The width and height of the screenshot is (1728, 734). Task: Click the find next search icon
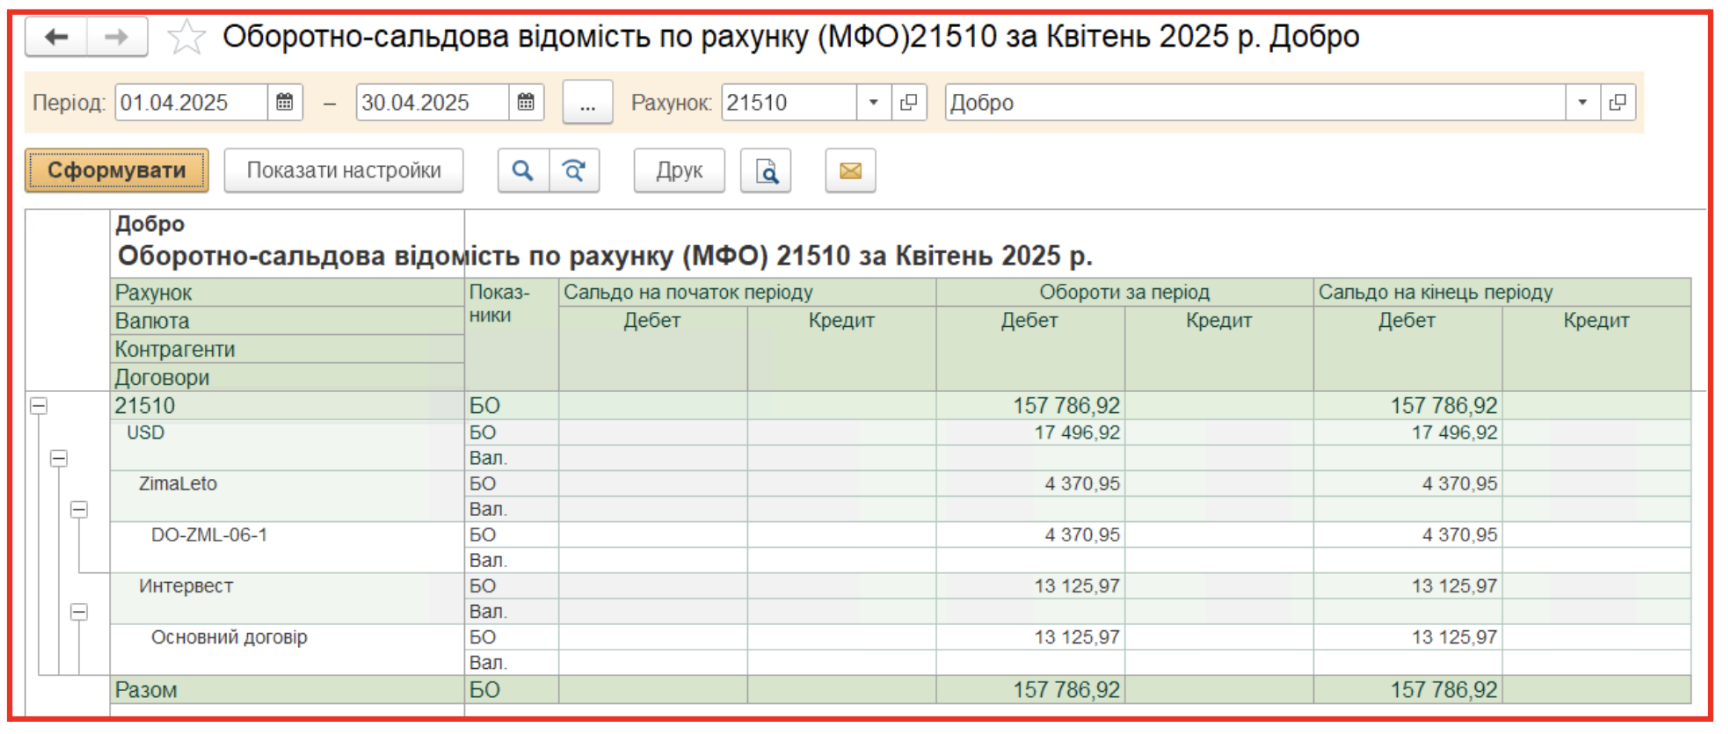pos(574,170)
